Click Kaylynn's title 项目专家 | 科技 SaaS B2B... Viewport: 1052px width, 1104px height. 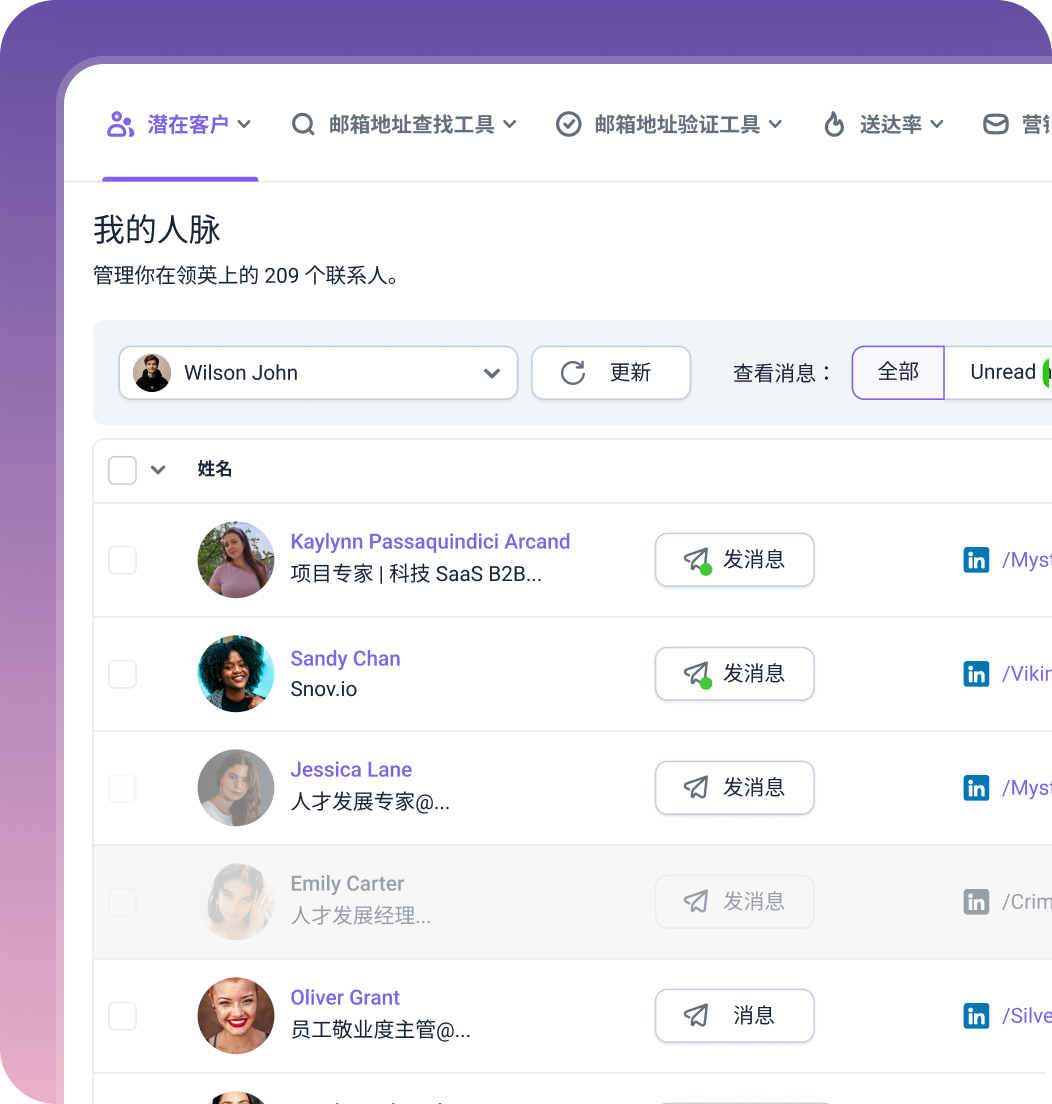tap(416, 574)
